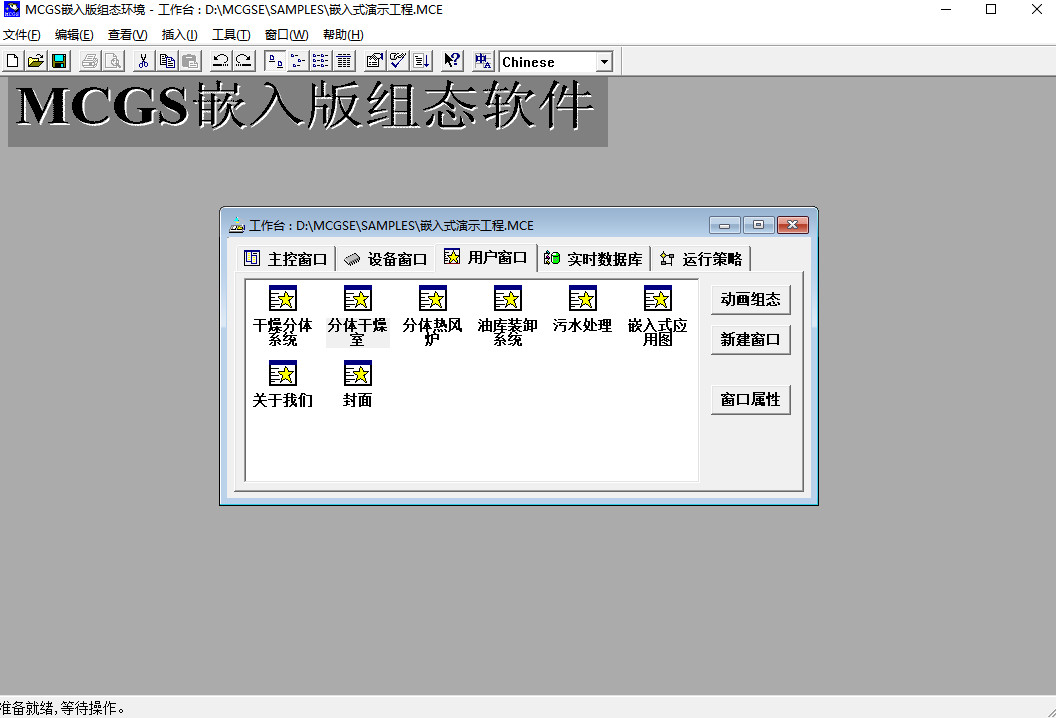
Task: Restore the 工作台 child window size
Action: click(x=758, y=225)
